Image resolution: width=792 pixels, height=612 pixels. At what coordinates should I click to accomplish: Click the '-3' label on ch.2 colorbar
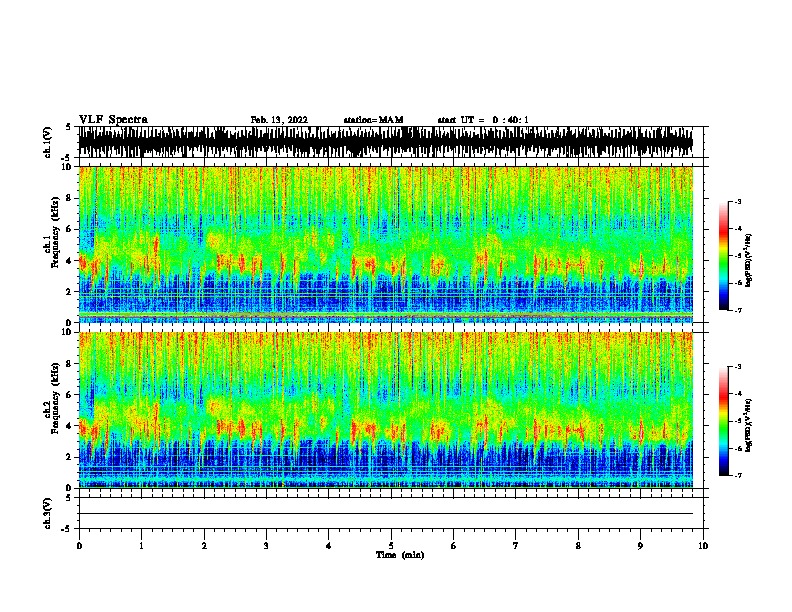pyautogui.click(x=737, y=367)
